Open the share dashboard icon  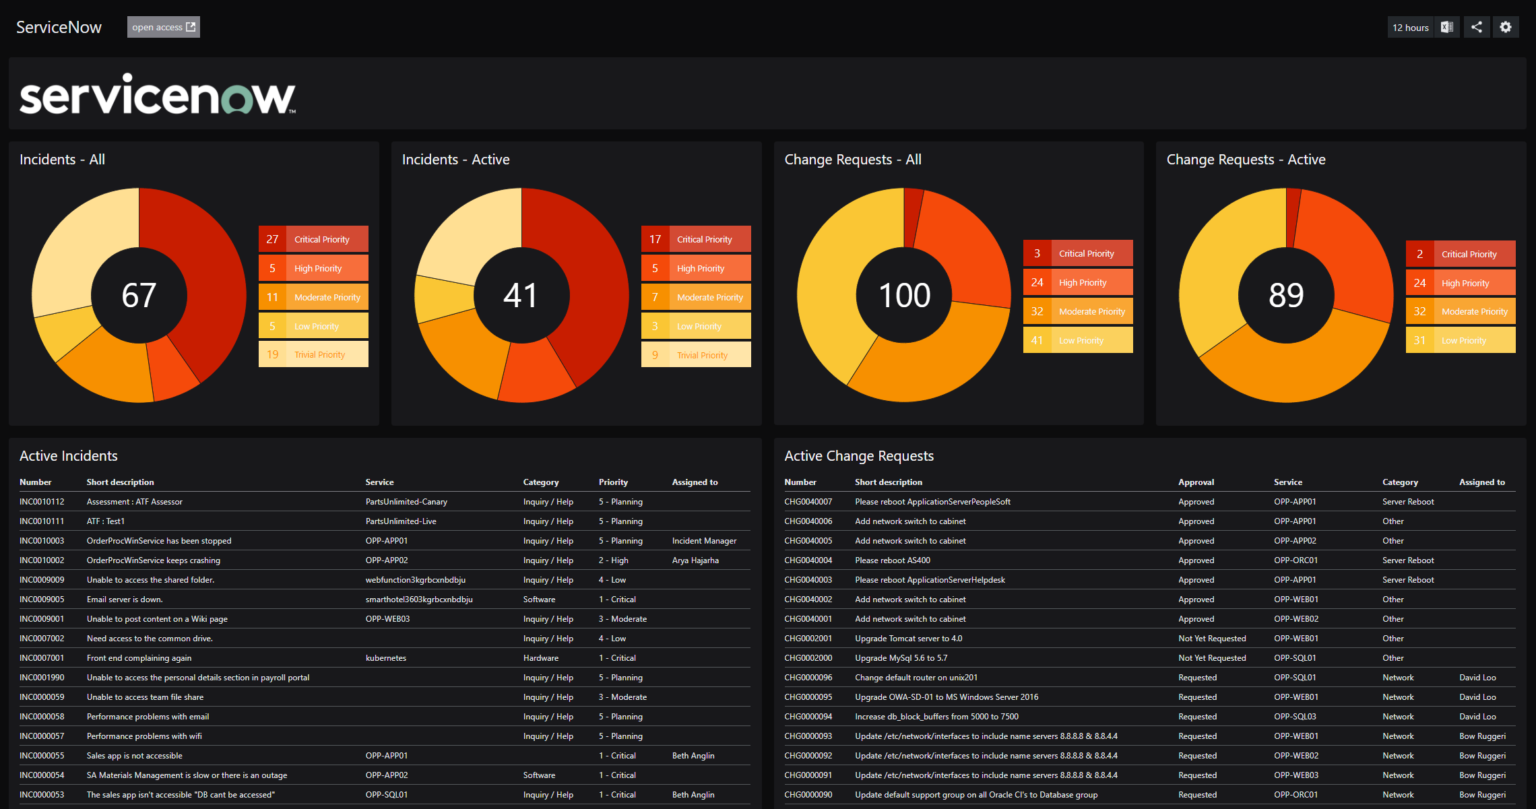pos(1477,27)
